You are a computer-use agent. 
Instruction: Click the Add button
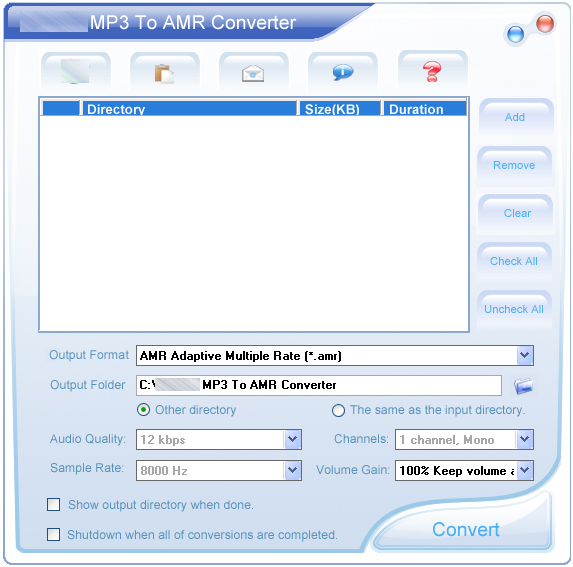click(515, 117)
